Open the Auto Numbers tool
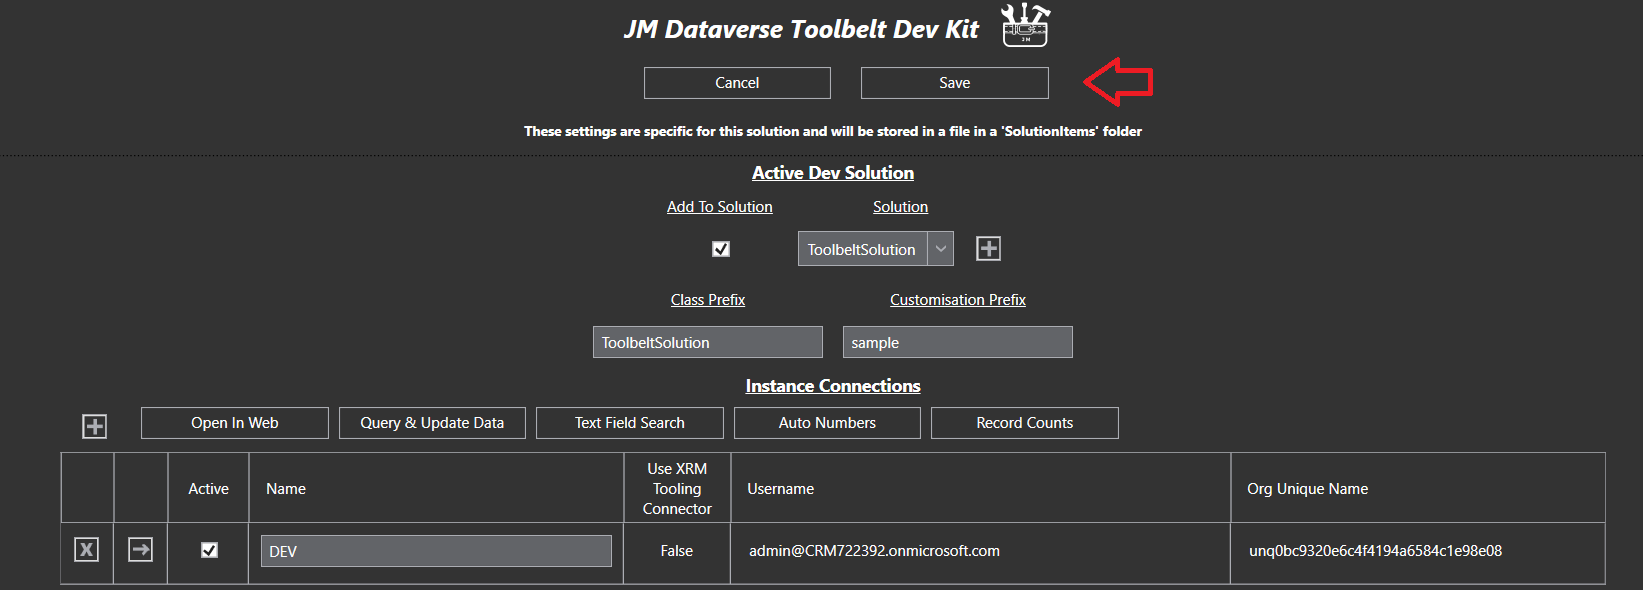The width and height of the screenshot is (1643, 590). pos(827,423)
